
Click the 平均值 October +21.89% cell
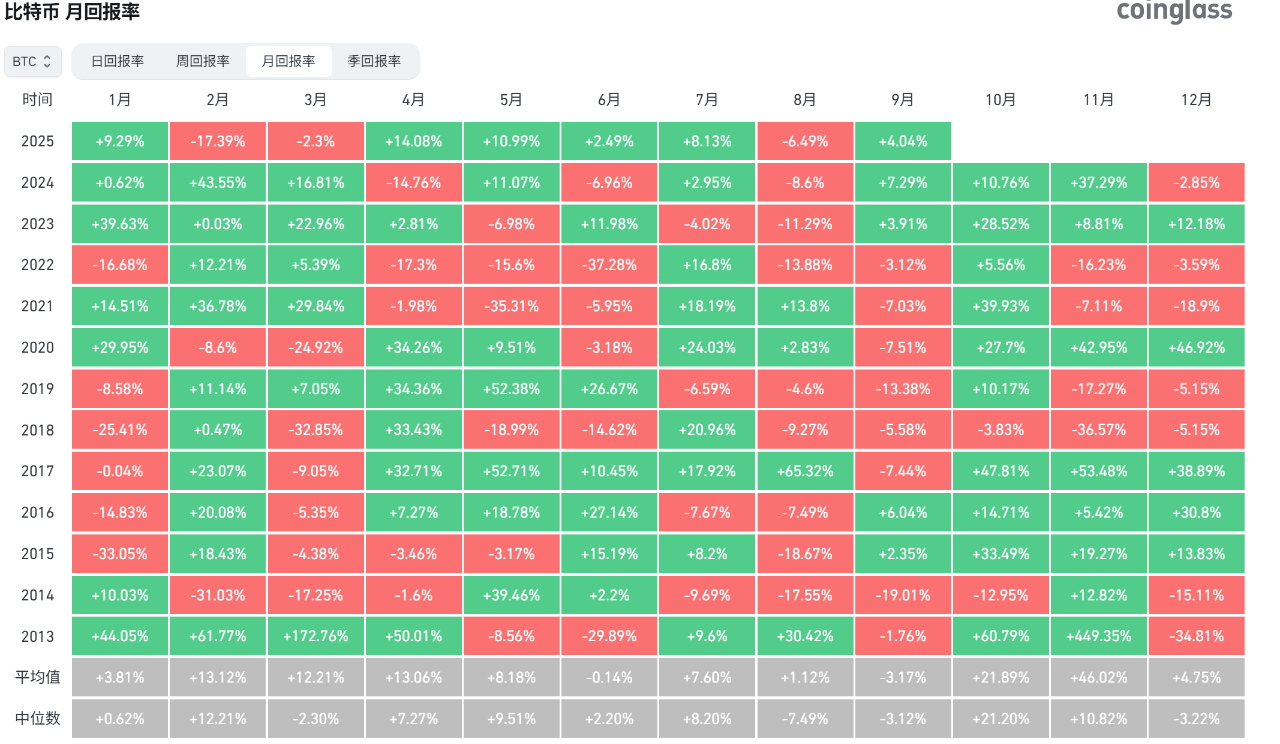pyautogui.click(x=1001, y=677)
